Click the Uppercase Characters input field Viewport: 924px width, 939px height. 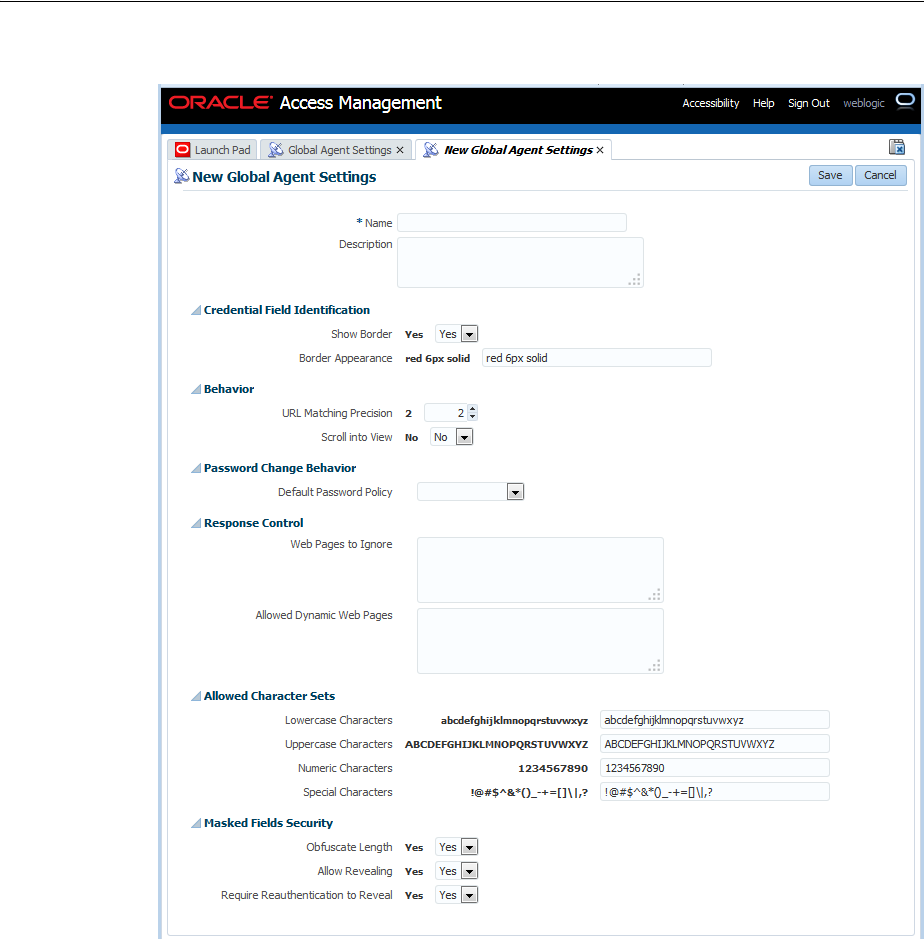[714, 744]
